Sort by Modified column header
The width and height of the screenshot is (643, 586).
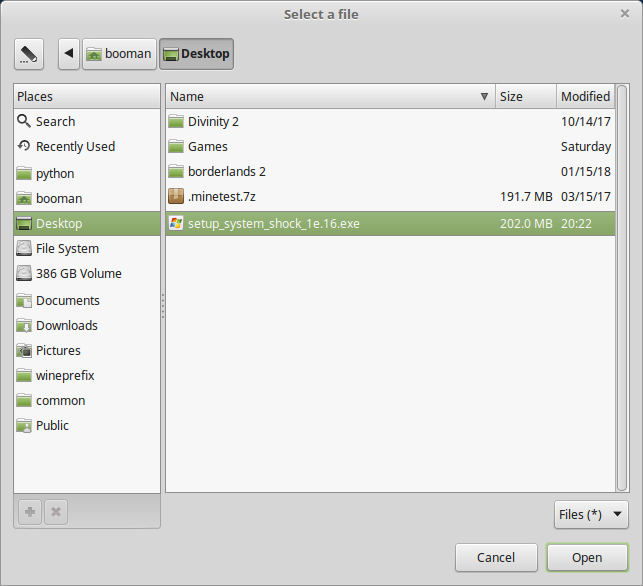[x=586, y=96]
